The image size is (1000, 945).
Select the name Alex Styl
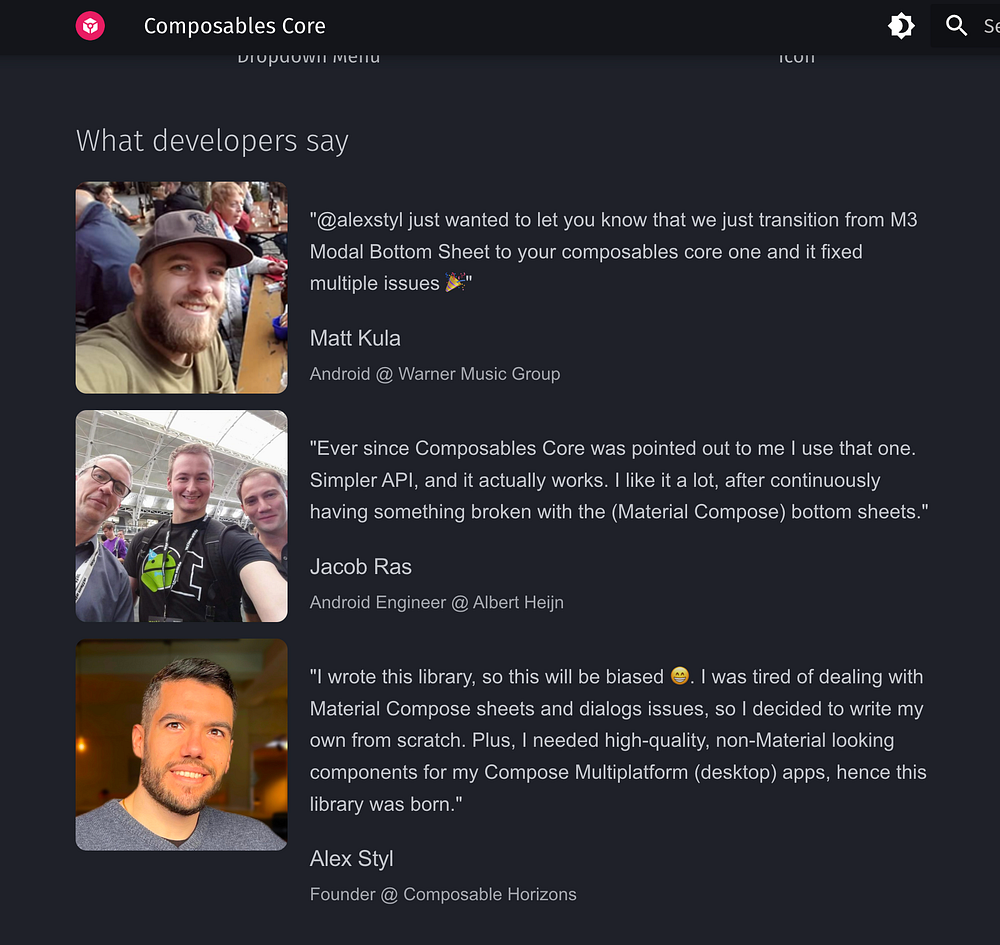[x=352, y=858]
